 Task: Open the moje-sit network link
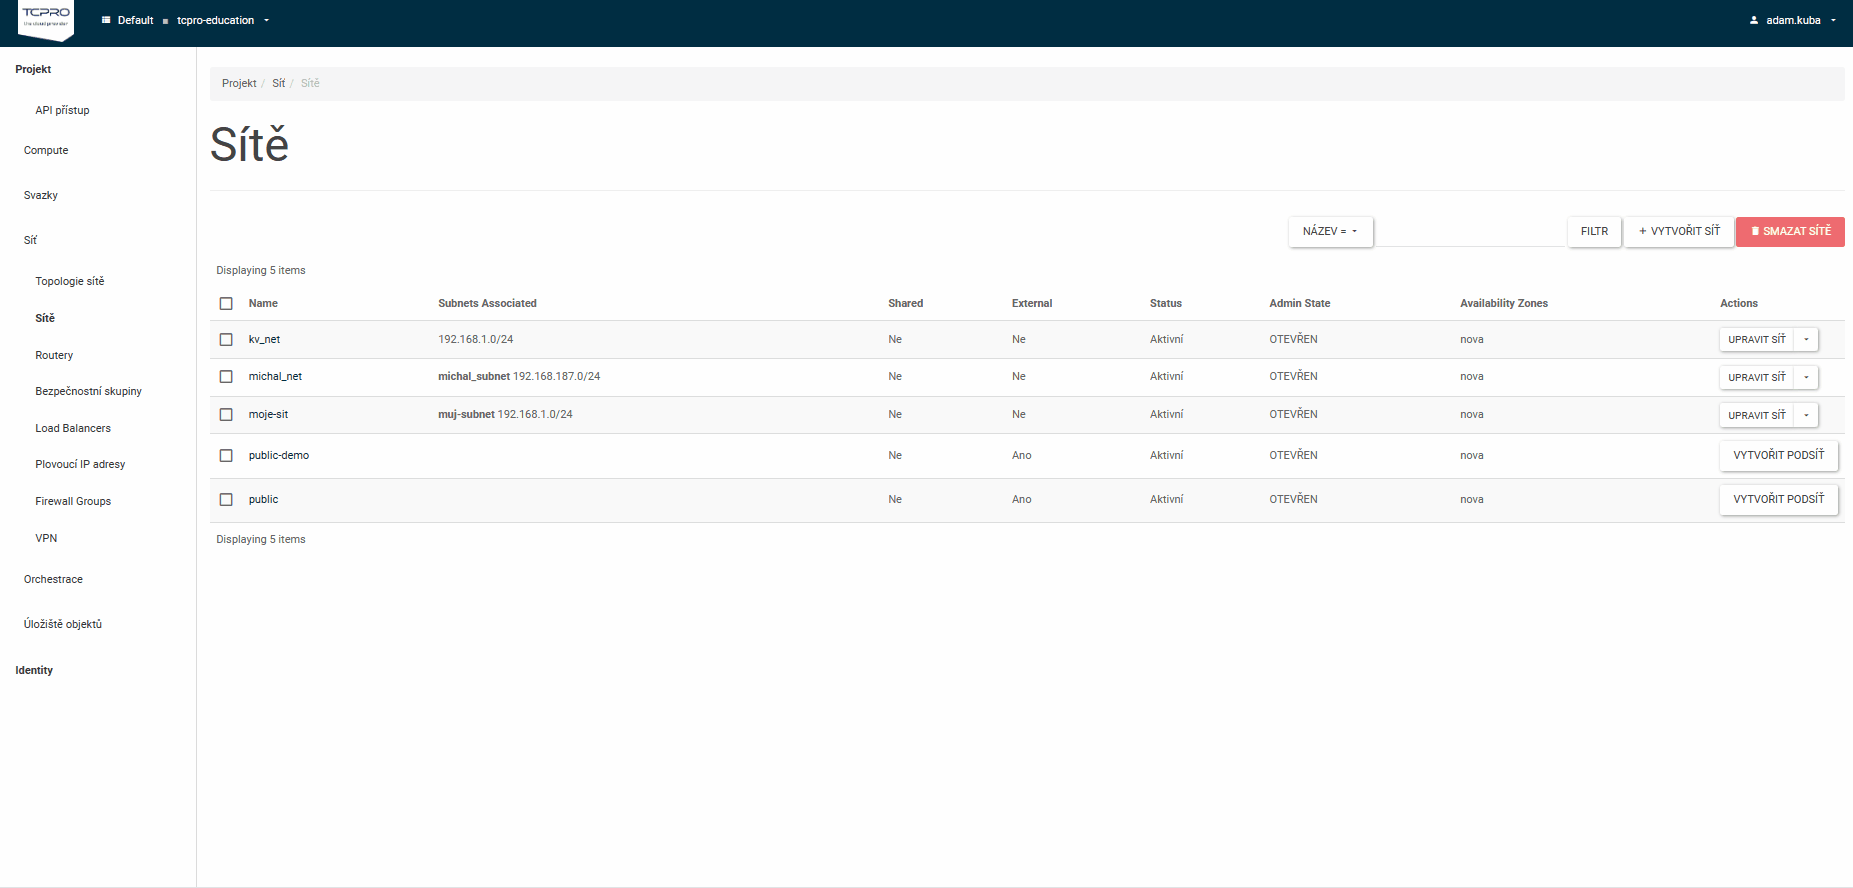[x=268, y=414]
